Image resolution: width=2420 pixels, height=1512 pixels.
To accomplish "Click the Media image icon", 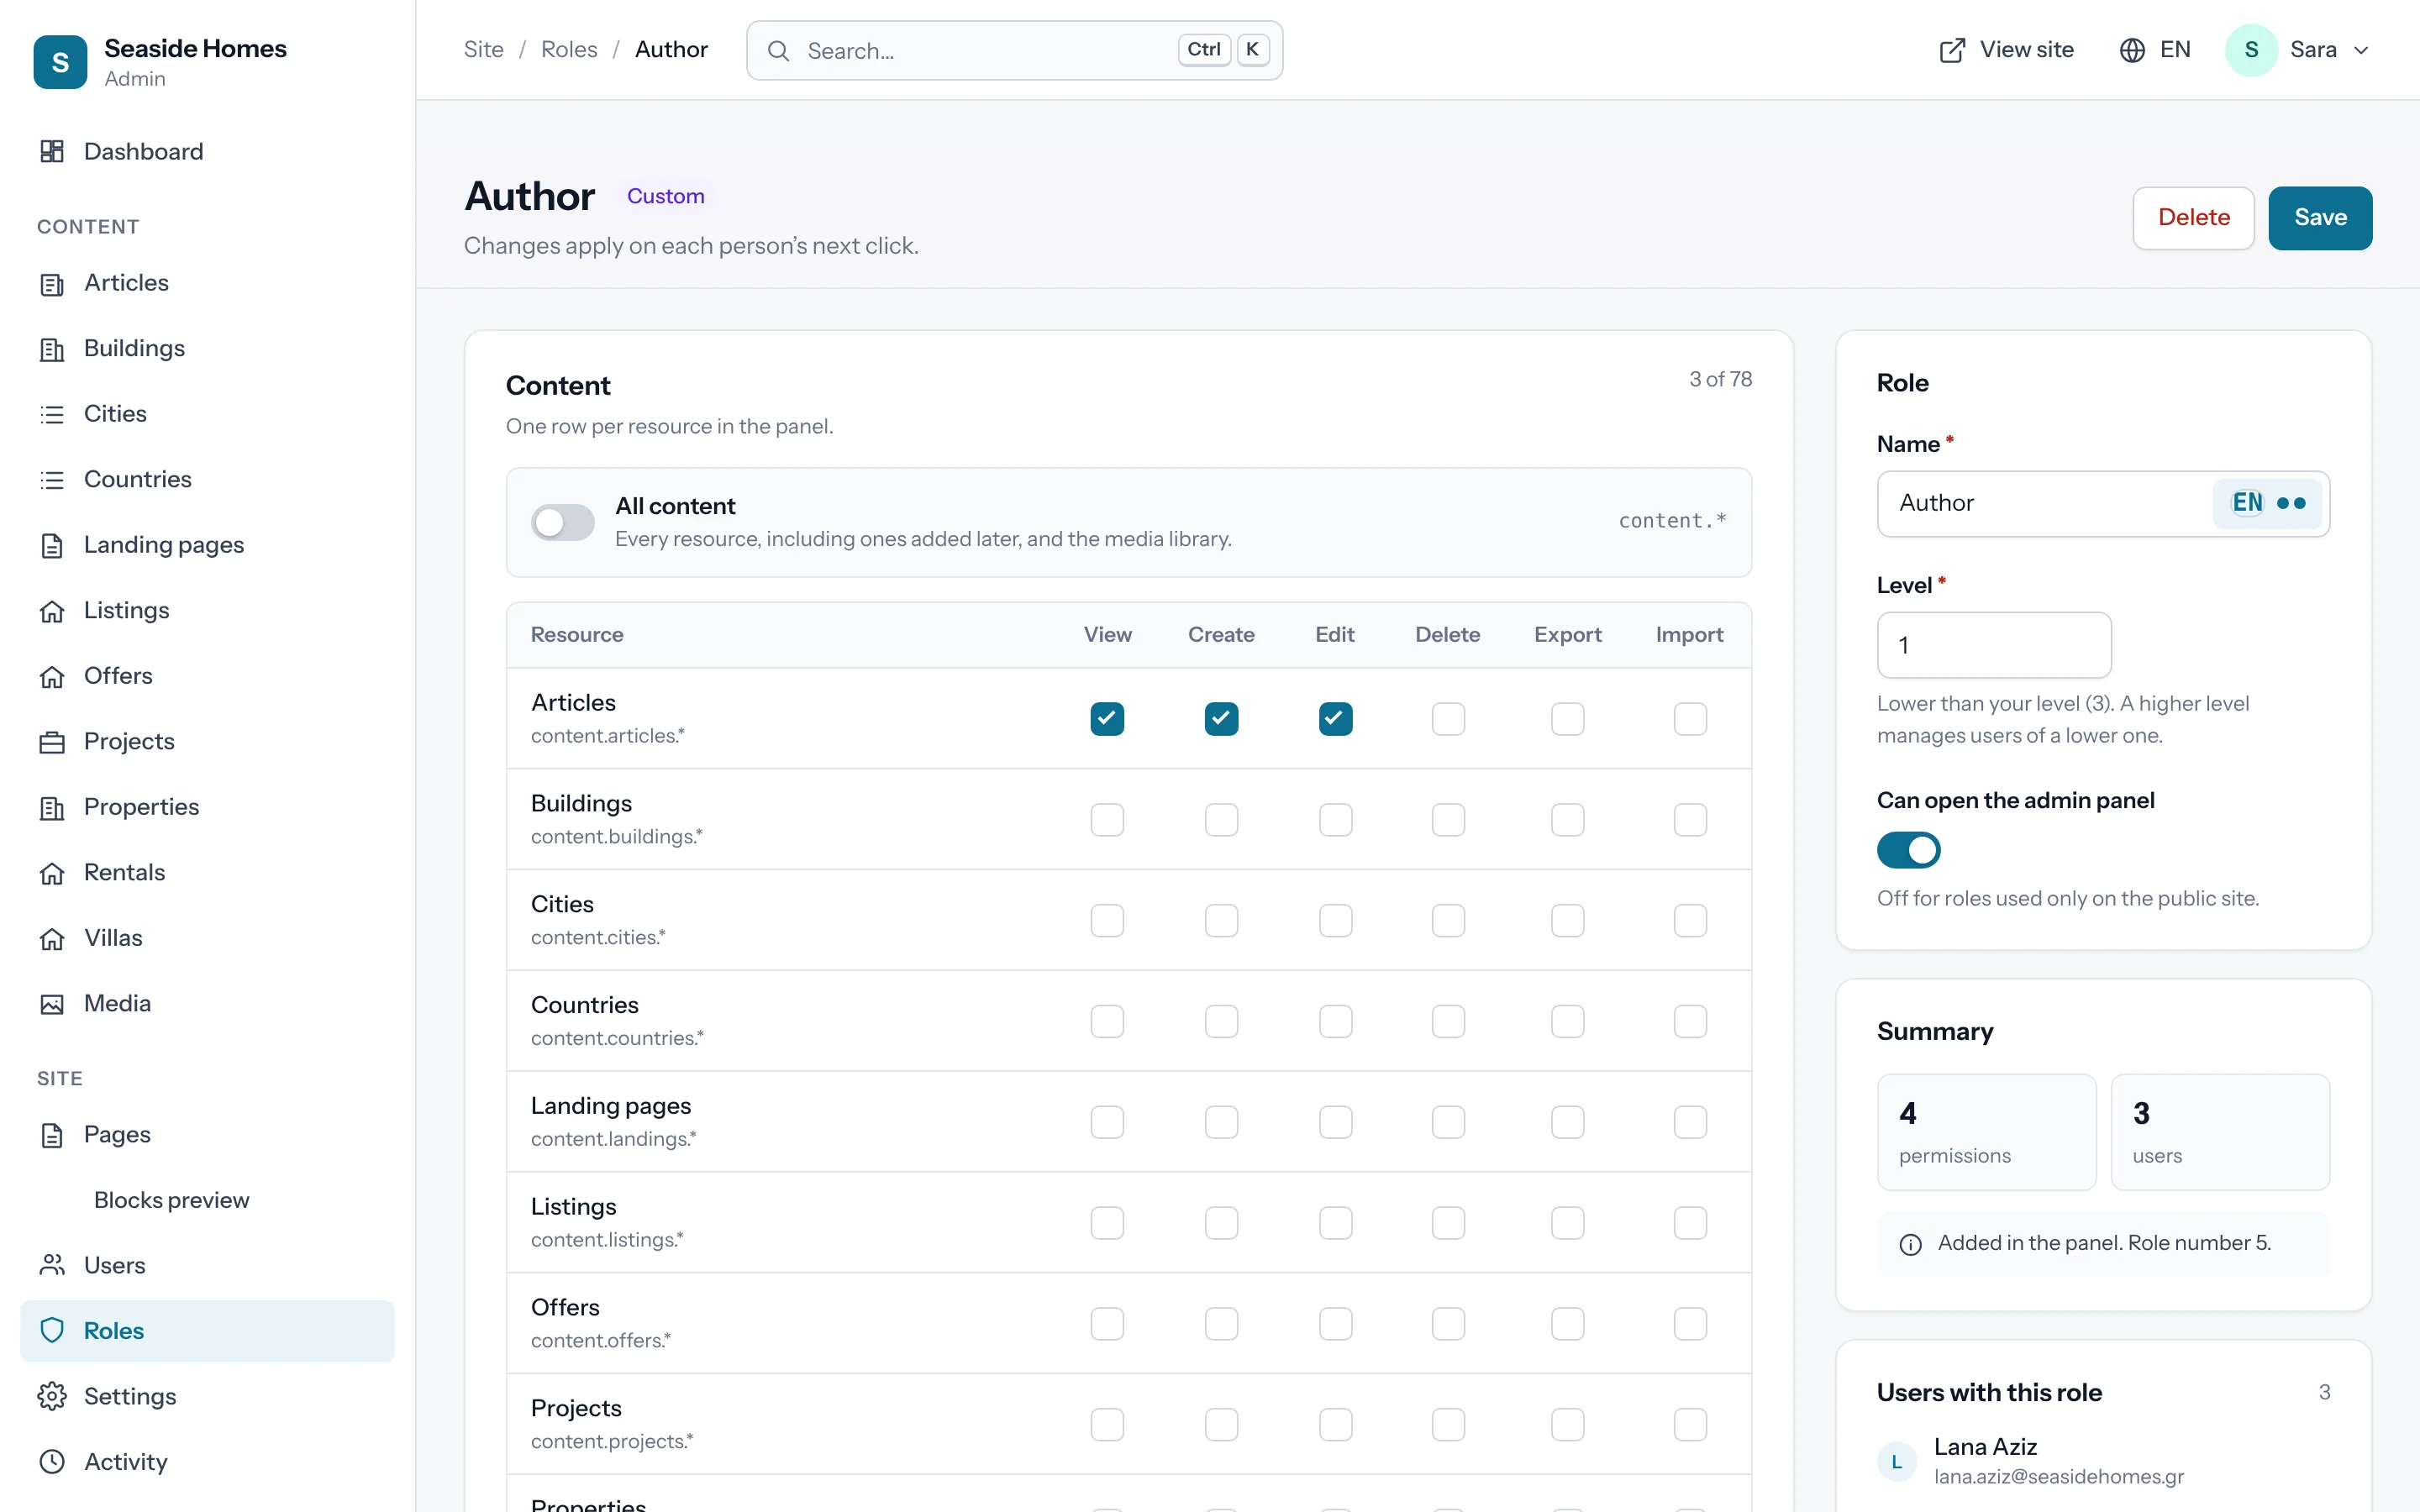I will 52,1003.
